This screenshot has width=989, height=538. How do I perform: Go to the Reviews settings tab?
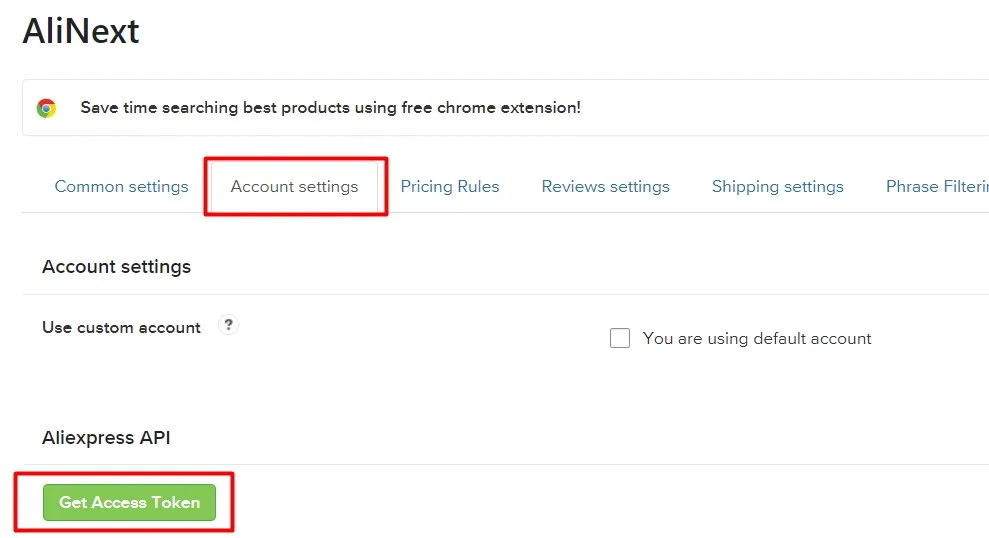605,187
